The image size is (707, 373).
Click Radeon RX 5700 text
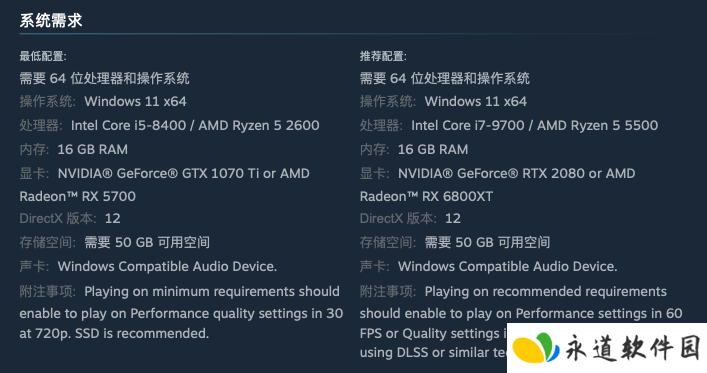coord(78,197)
